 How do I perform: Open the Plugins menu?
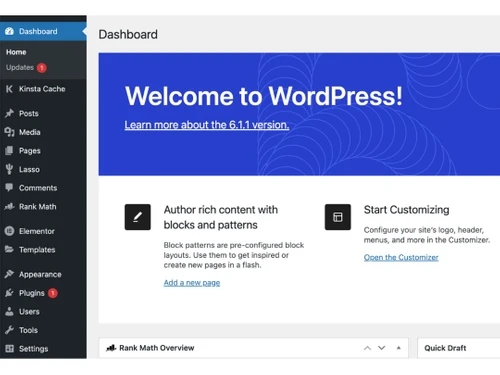tap(43, 293)
